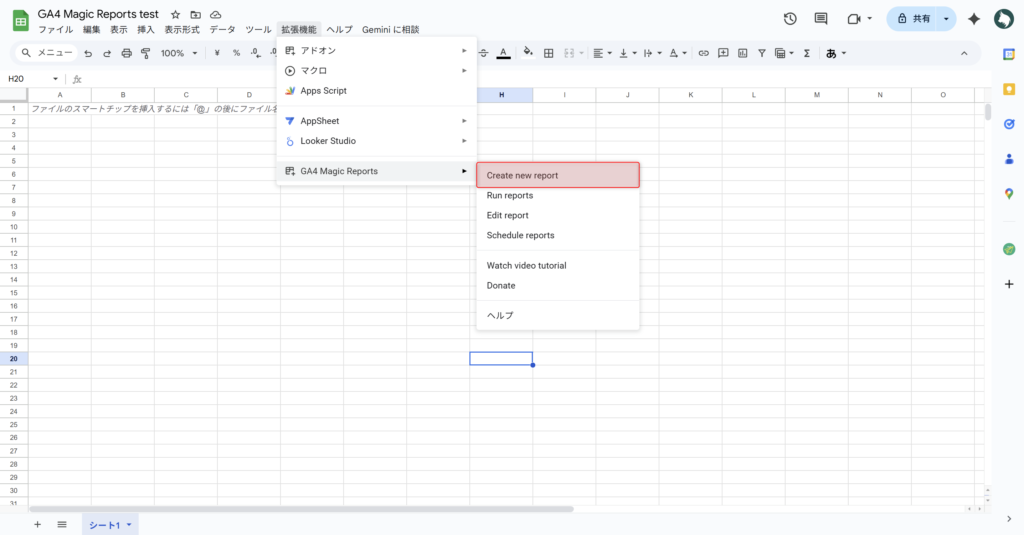Open the H20 name box dropdown
Viewport: 1024px width, 535px height.
[x=56, y=79]
